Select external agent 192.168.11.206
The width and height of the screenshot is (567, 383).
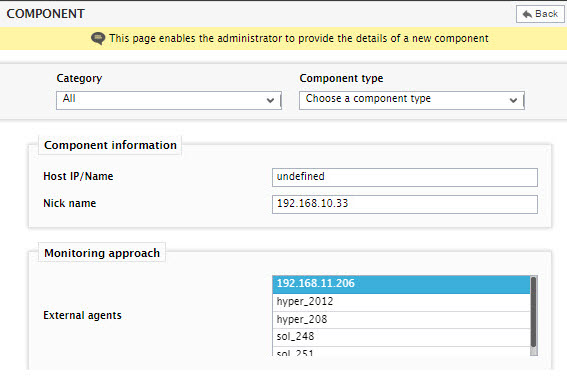click(401, 284)
